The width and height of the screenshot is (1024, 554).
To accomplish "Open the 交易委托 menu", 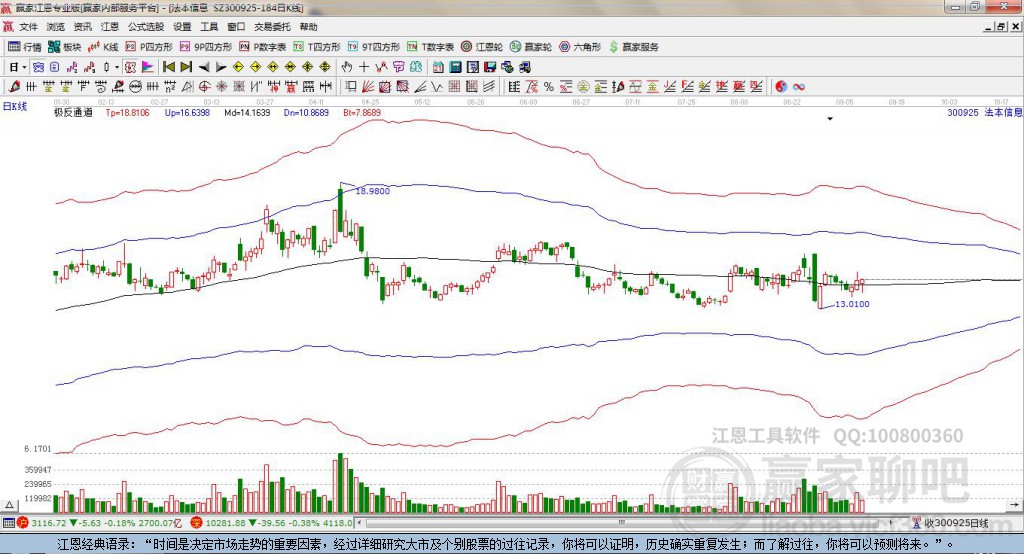I will [x=272, y=27].
